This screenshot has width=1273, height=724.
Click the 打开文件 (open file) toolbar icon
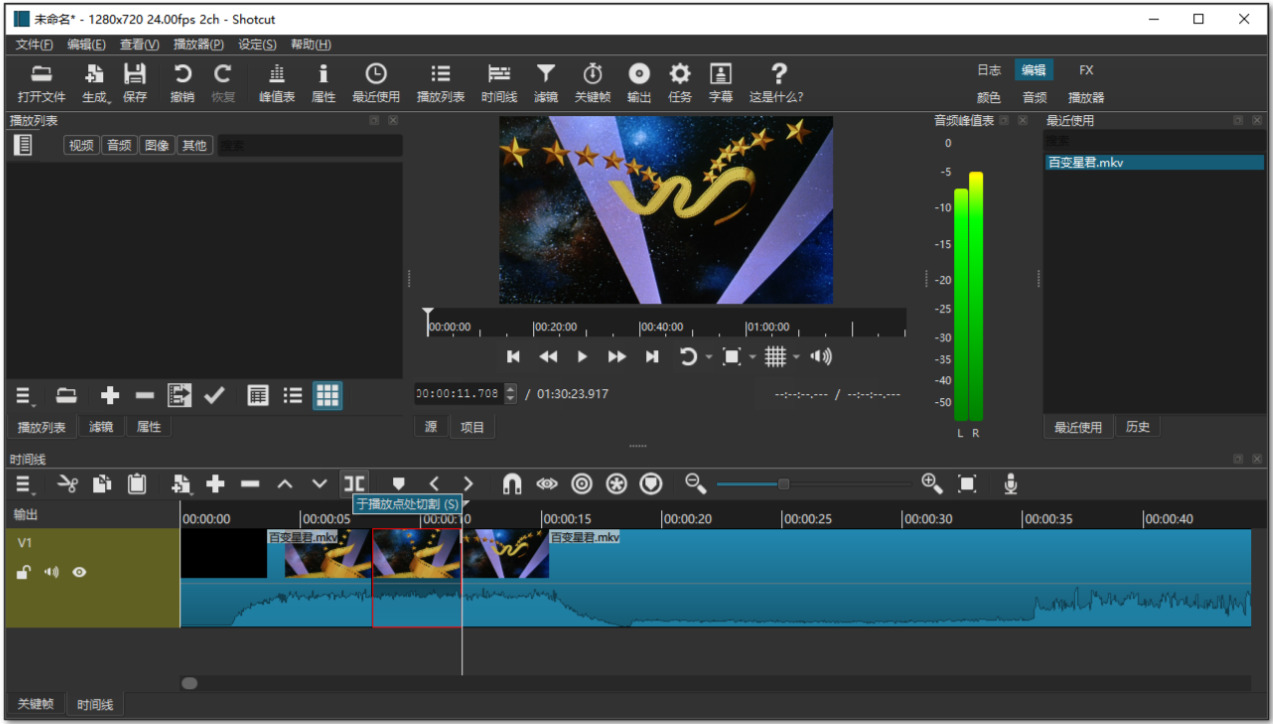[x=41, y=74]
